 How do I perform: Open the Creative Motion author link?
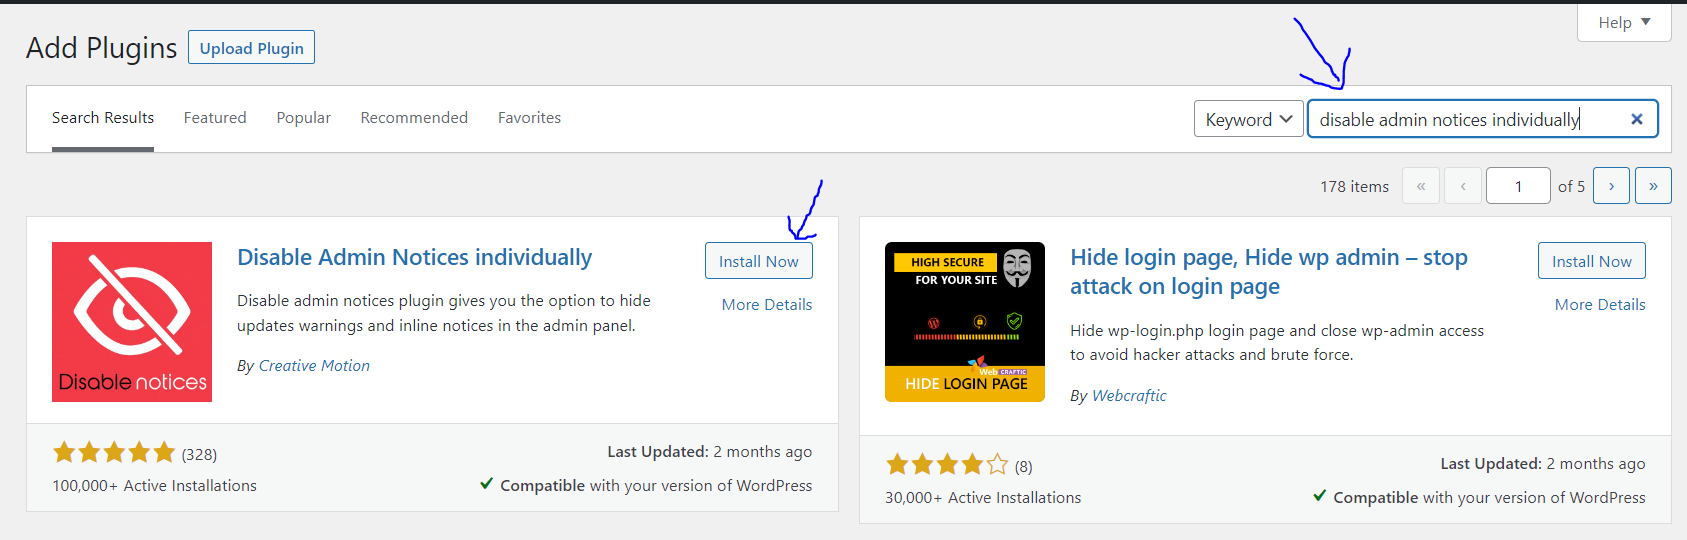point(314,366)
